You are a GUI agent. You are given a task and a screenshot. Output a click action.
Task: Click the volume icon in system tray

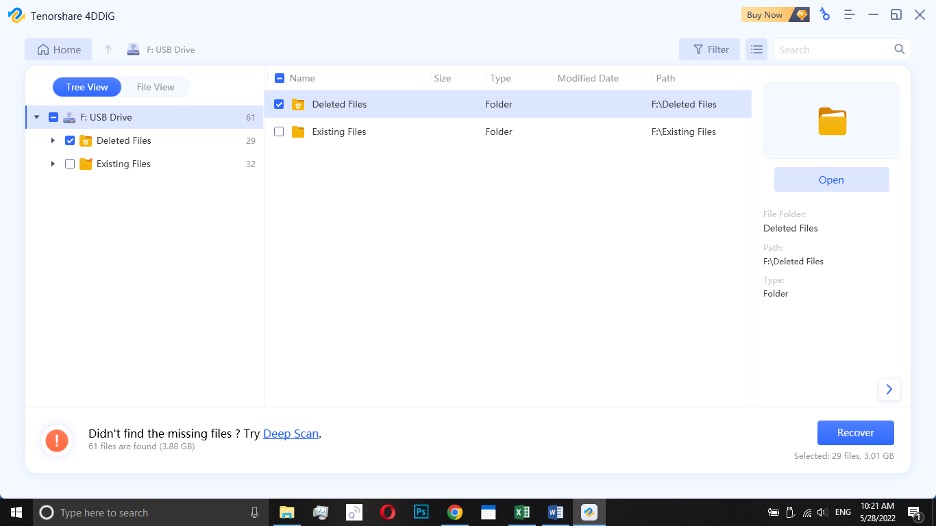[x=822, y=512]
